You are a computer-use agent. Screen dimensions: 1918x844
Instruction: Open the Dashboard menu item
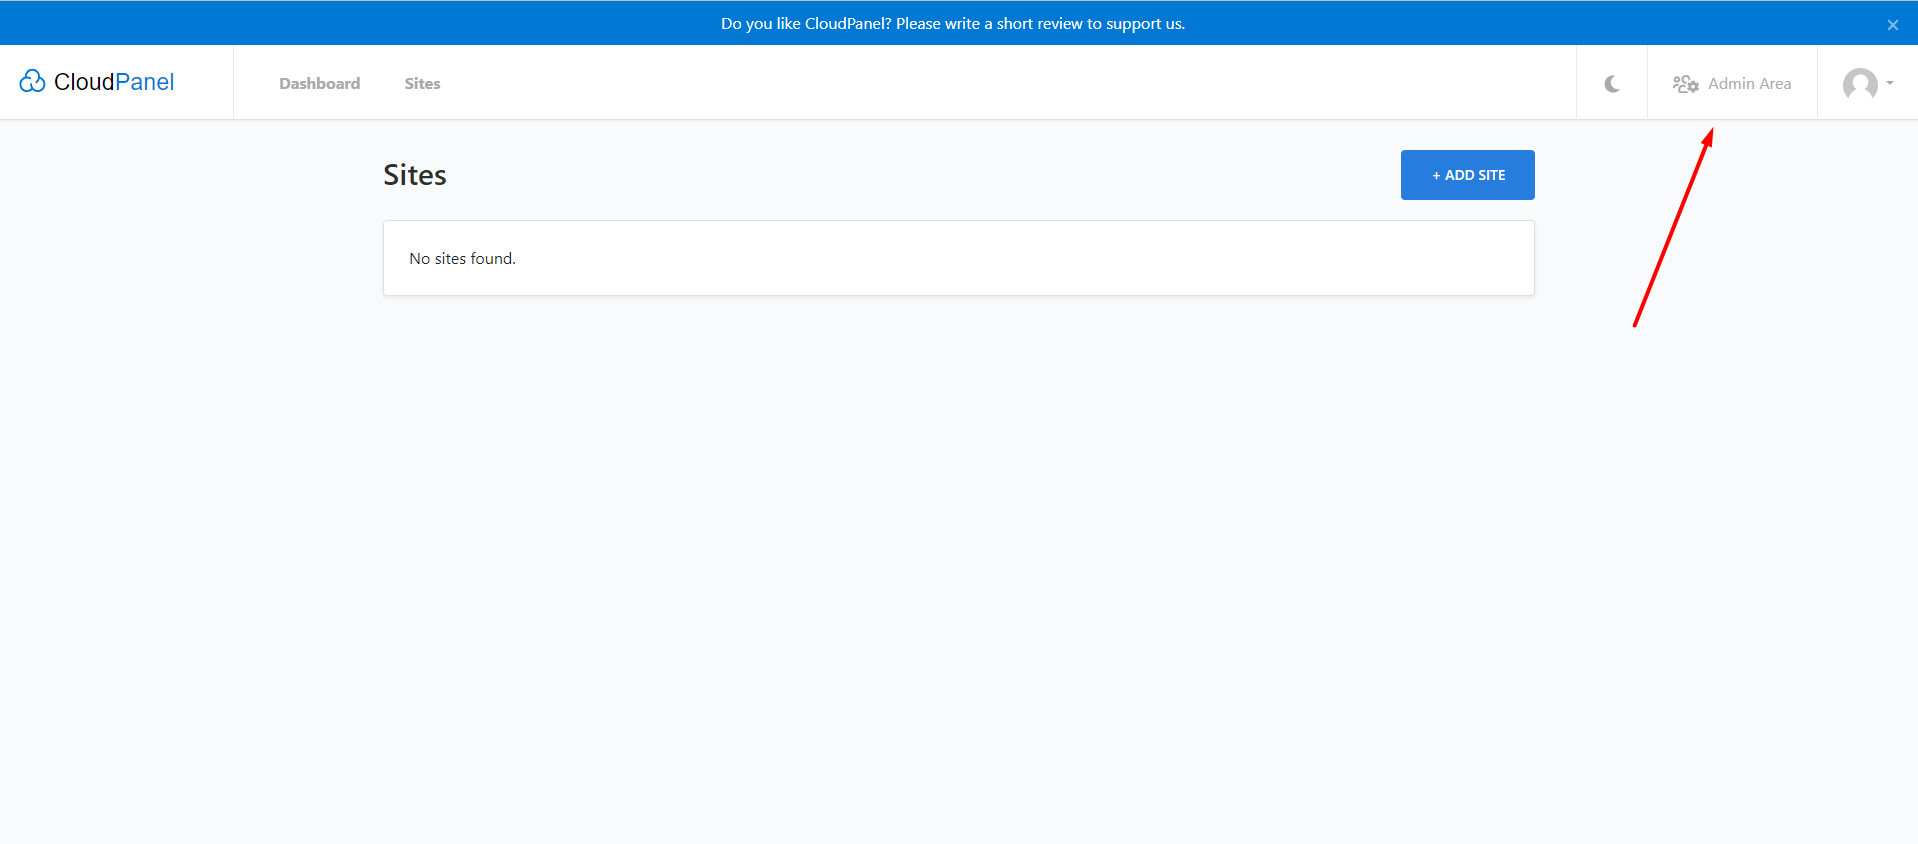click(319, 84)
